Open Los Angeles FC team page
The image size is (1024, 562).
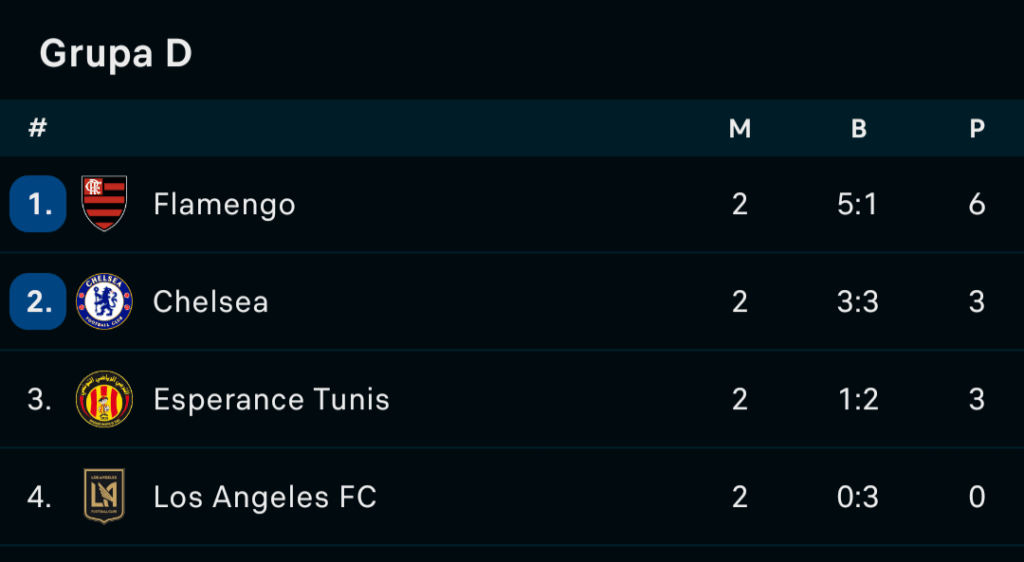(x=264, y=497)
